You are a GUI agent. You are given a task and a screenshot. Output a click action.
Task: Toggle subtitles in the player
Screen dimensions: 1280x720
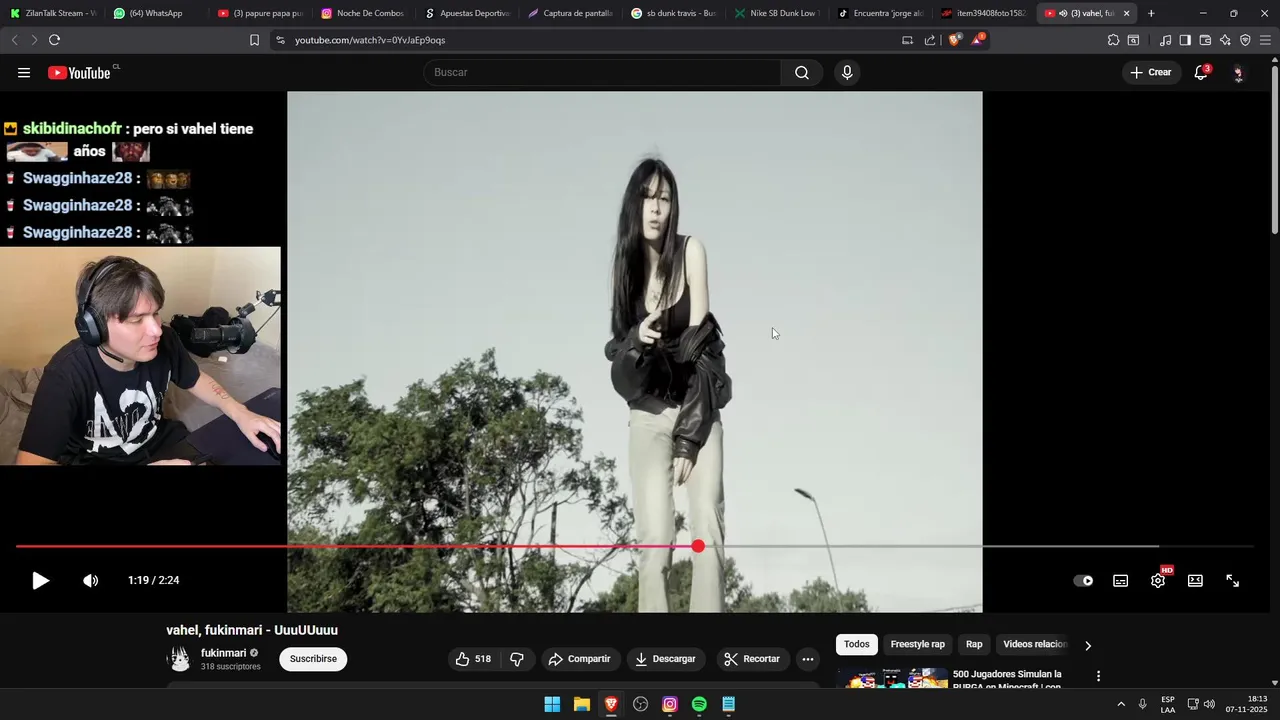[1121, 580]
